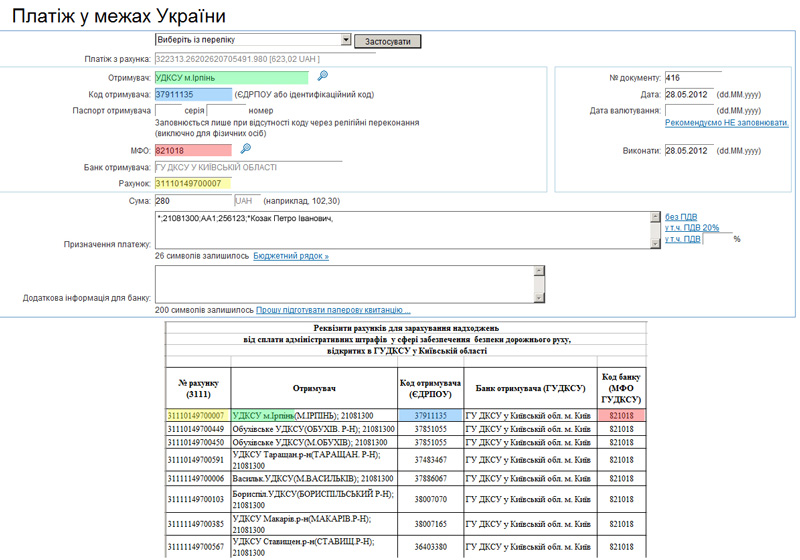Click table cell 31110149700450
Viewport: 800px width, 560px height.
pyautogui.click(x=198, y=442)
